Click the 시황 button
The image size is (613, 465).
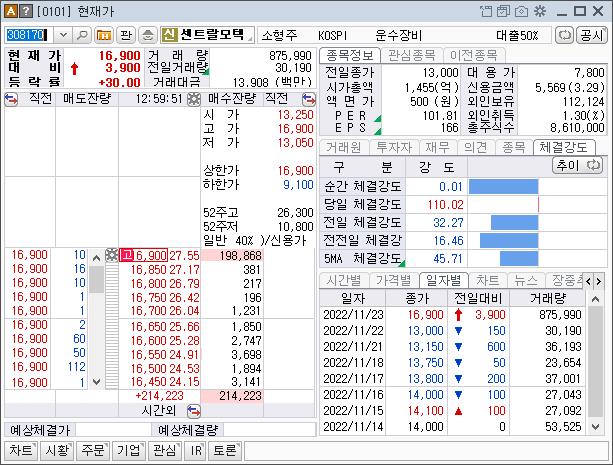pyautogui.click(x=57, y=451)
